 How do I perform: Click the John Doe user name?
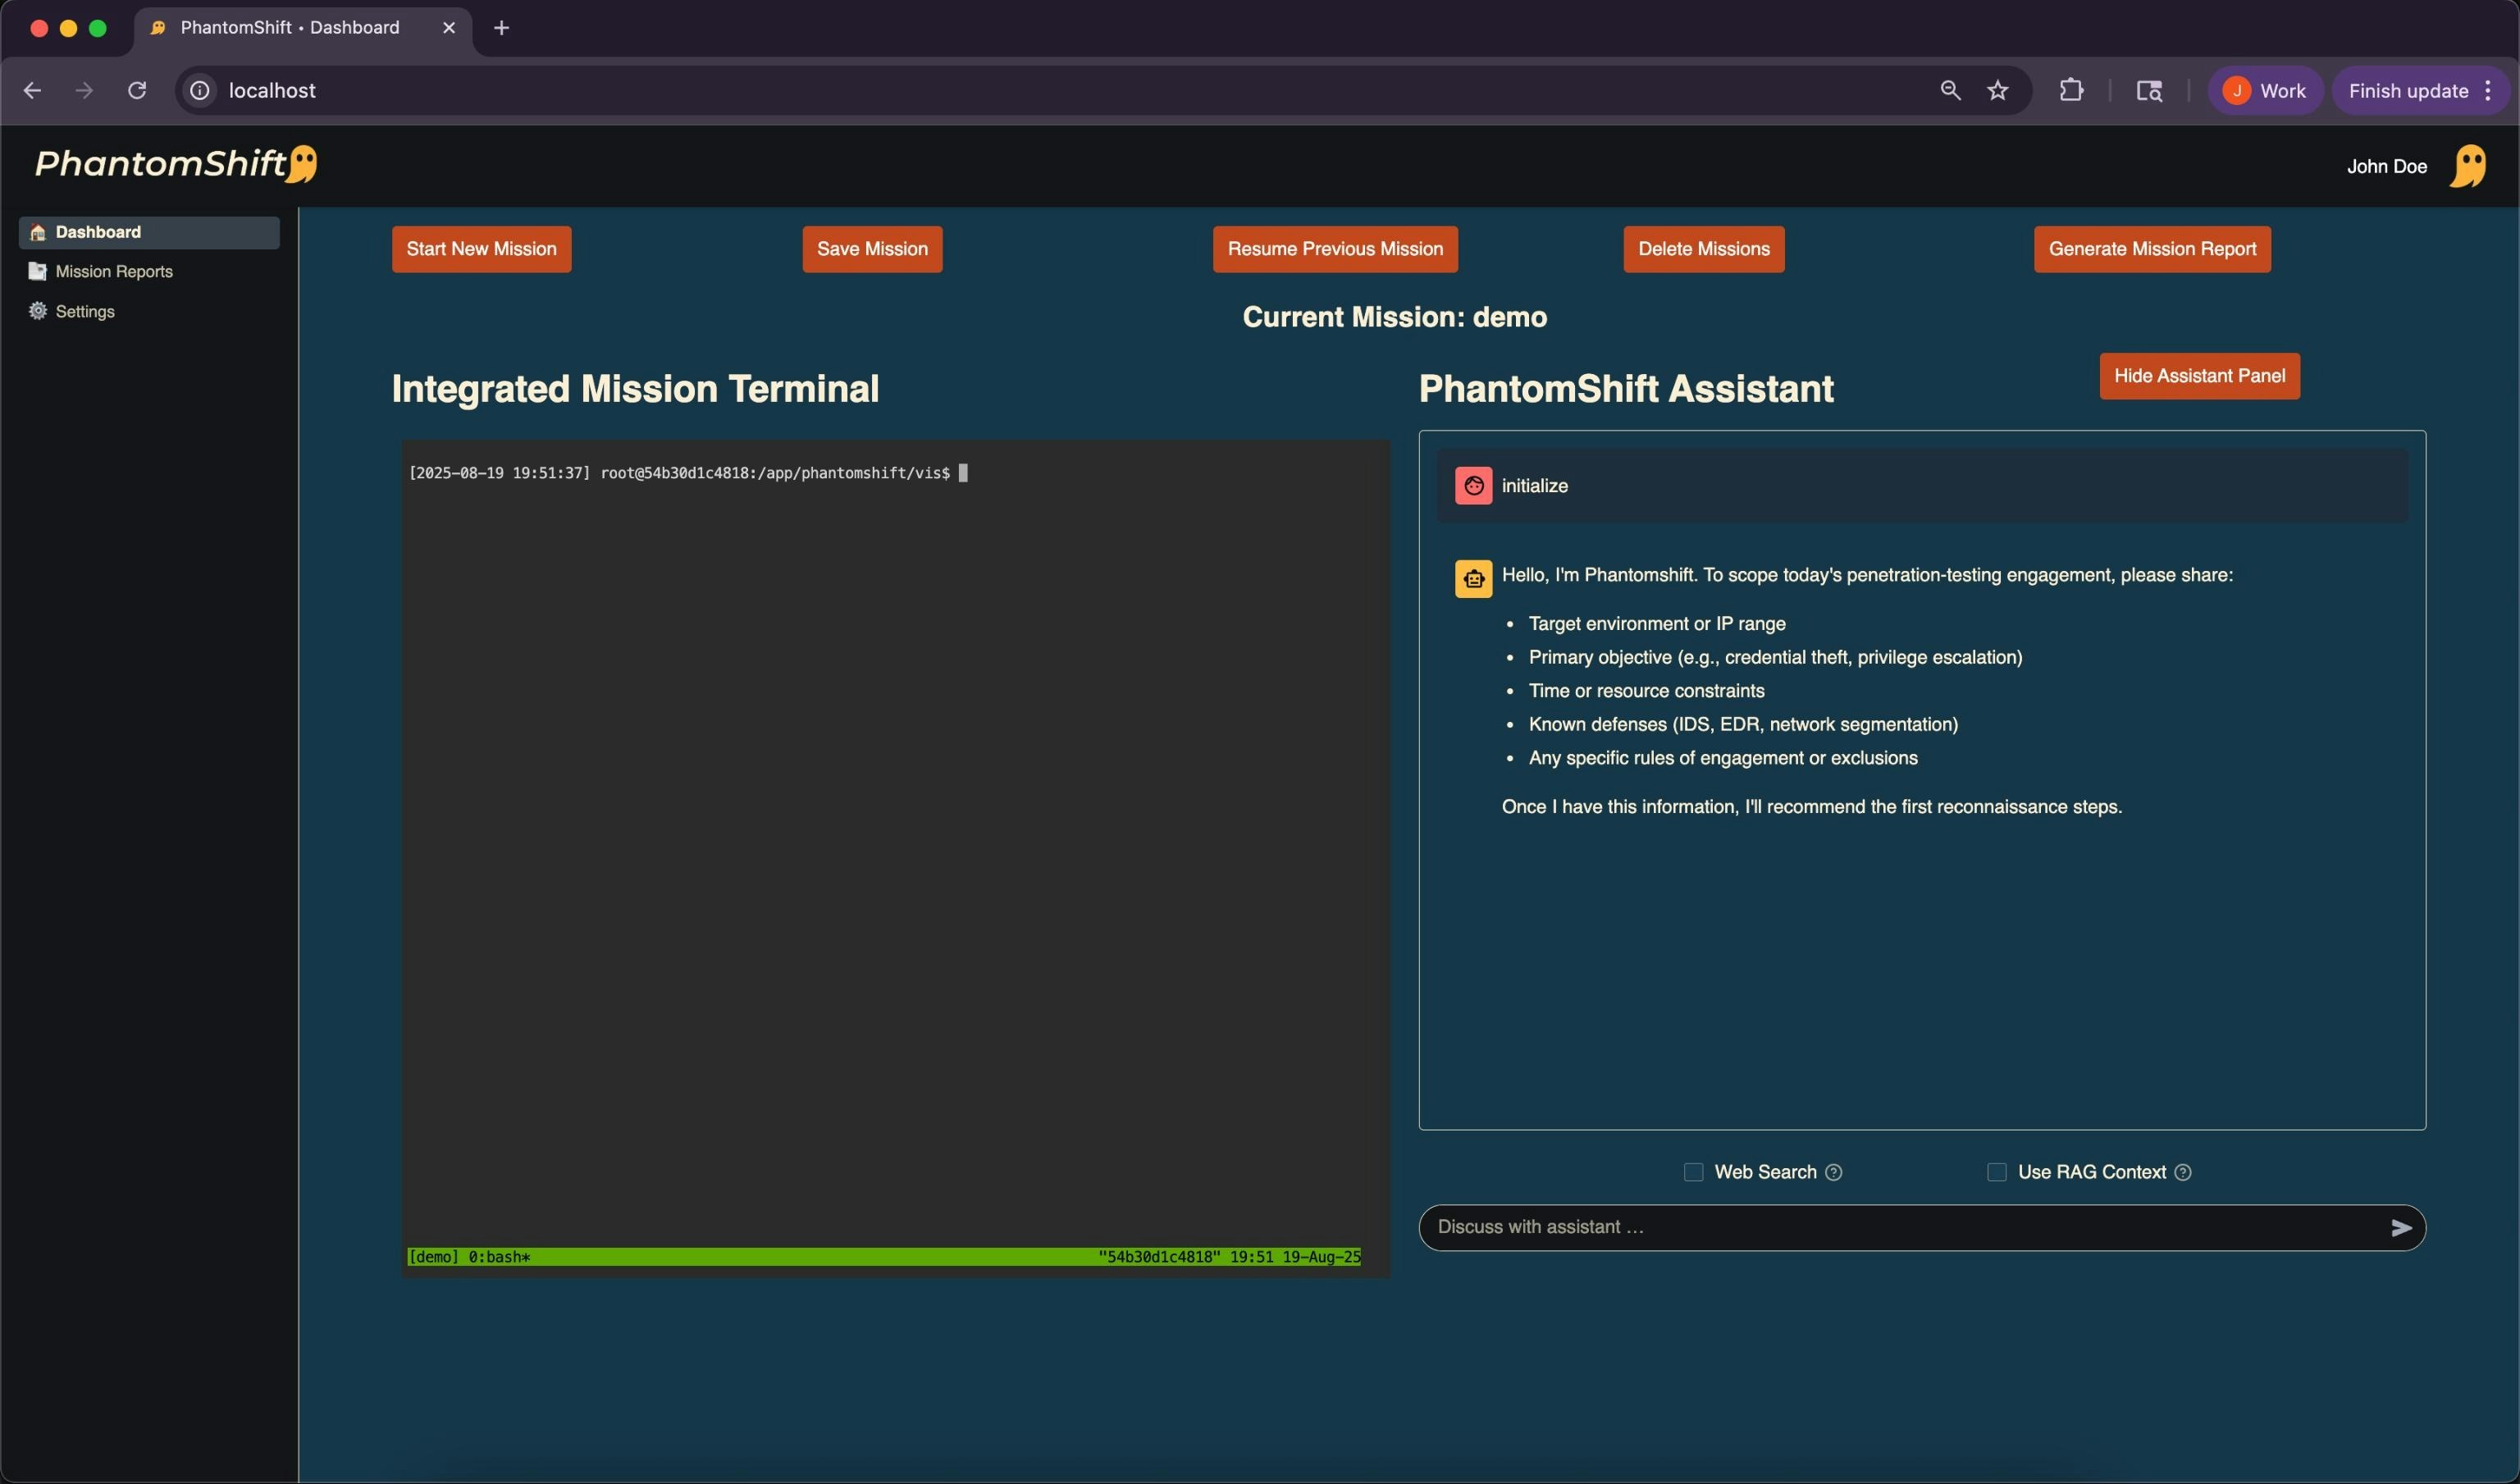pyautogui.click(x=2387, y=167)
